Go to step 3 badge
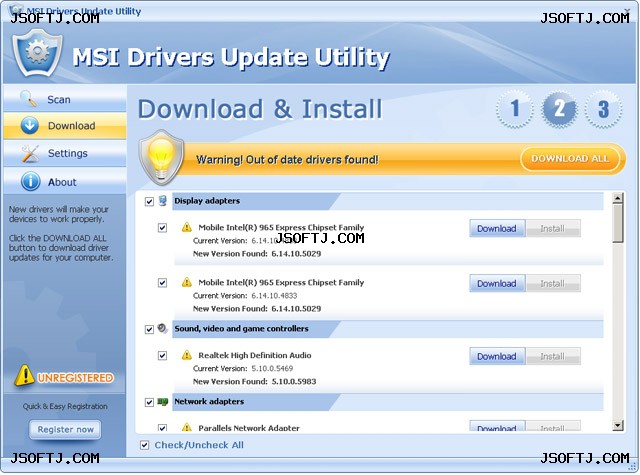Screen dimensions: 640x475 click(x=603, y=109)
